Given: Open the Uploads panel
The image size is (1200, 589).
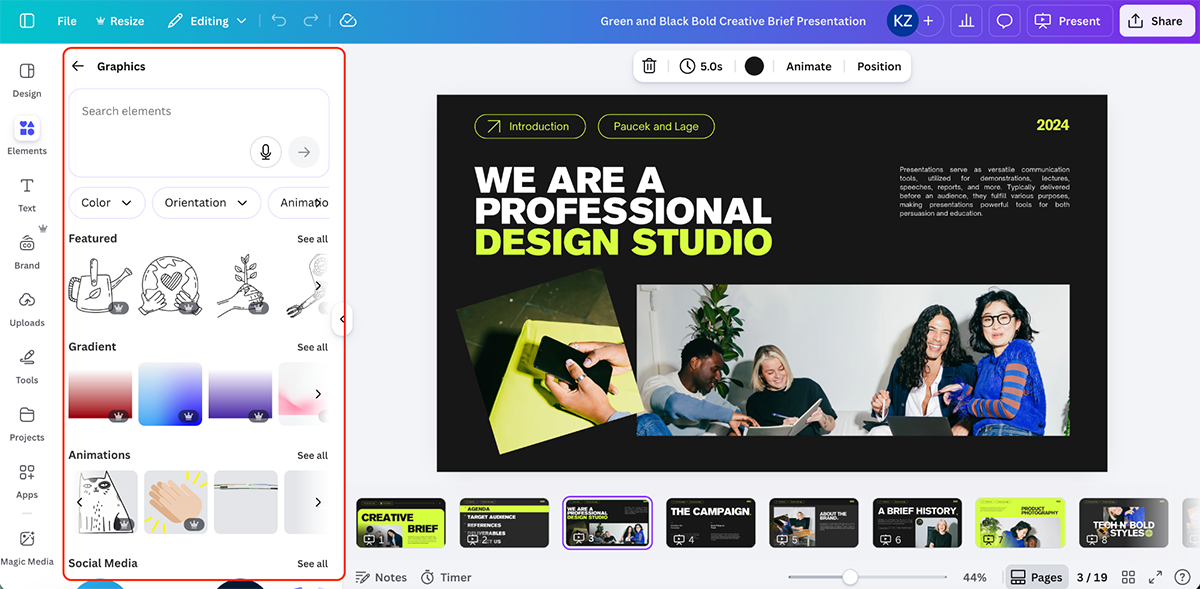Looking at the screenshot, I should (27, 307).
